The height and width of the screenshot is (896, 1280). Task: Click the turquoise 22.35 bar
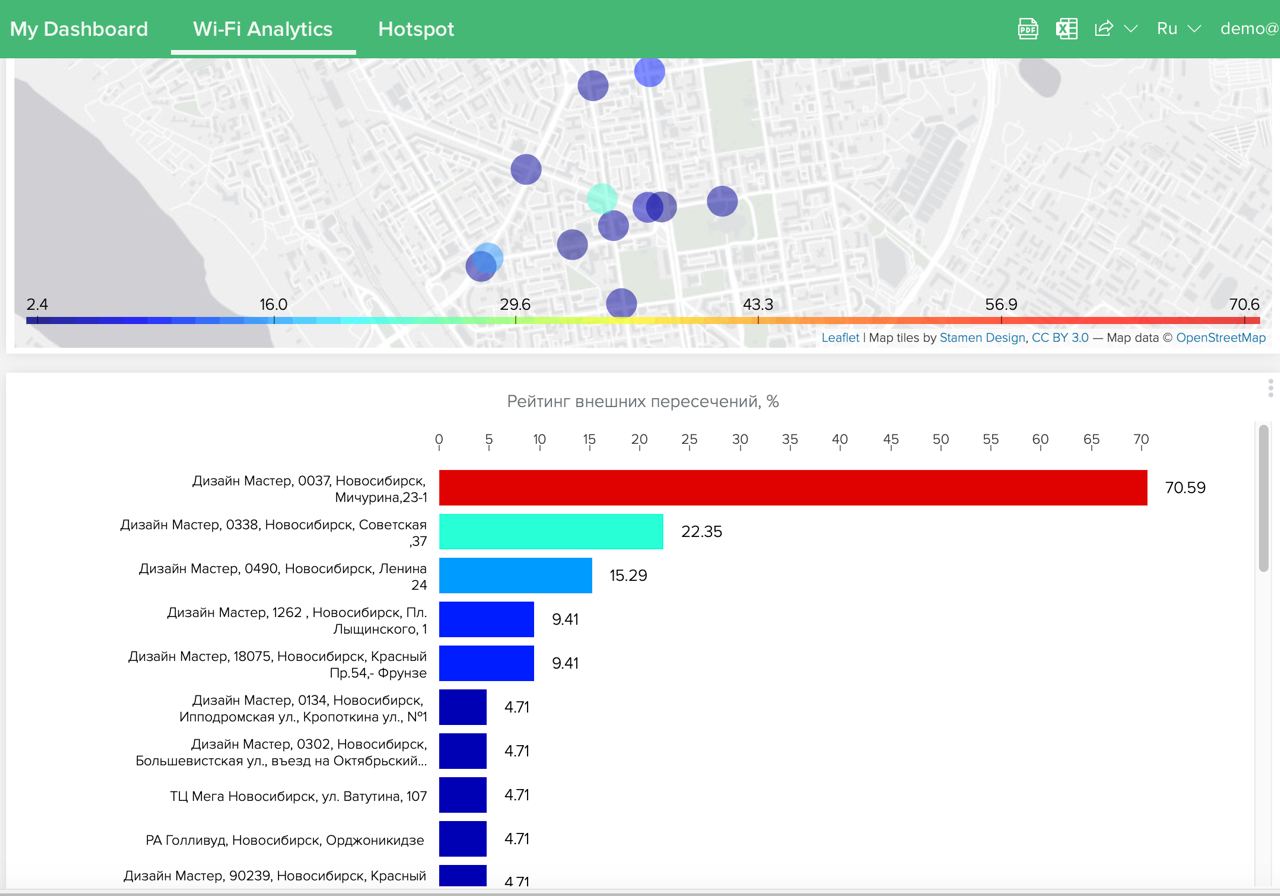[551, 532]
